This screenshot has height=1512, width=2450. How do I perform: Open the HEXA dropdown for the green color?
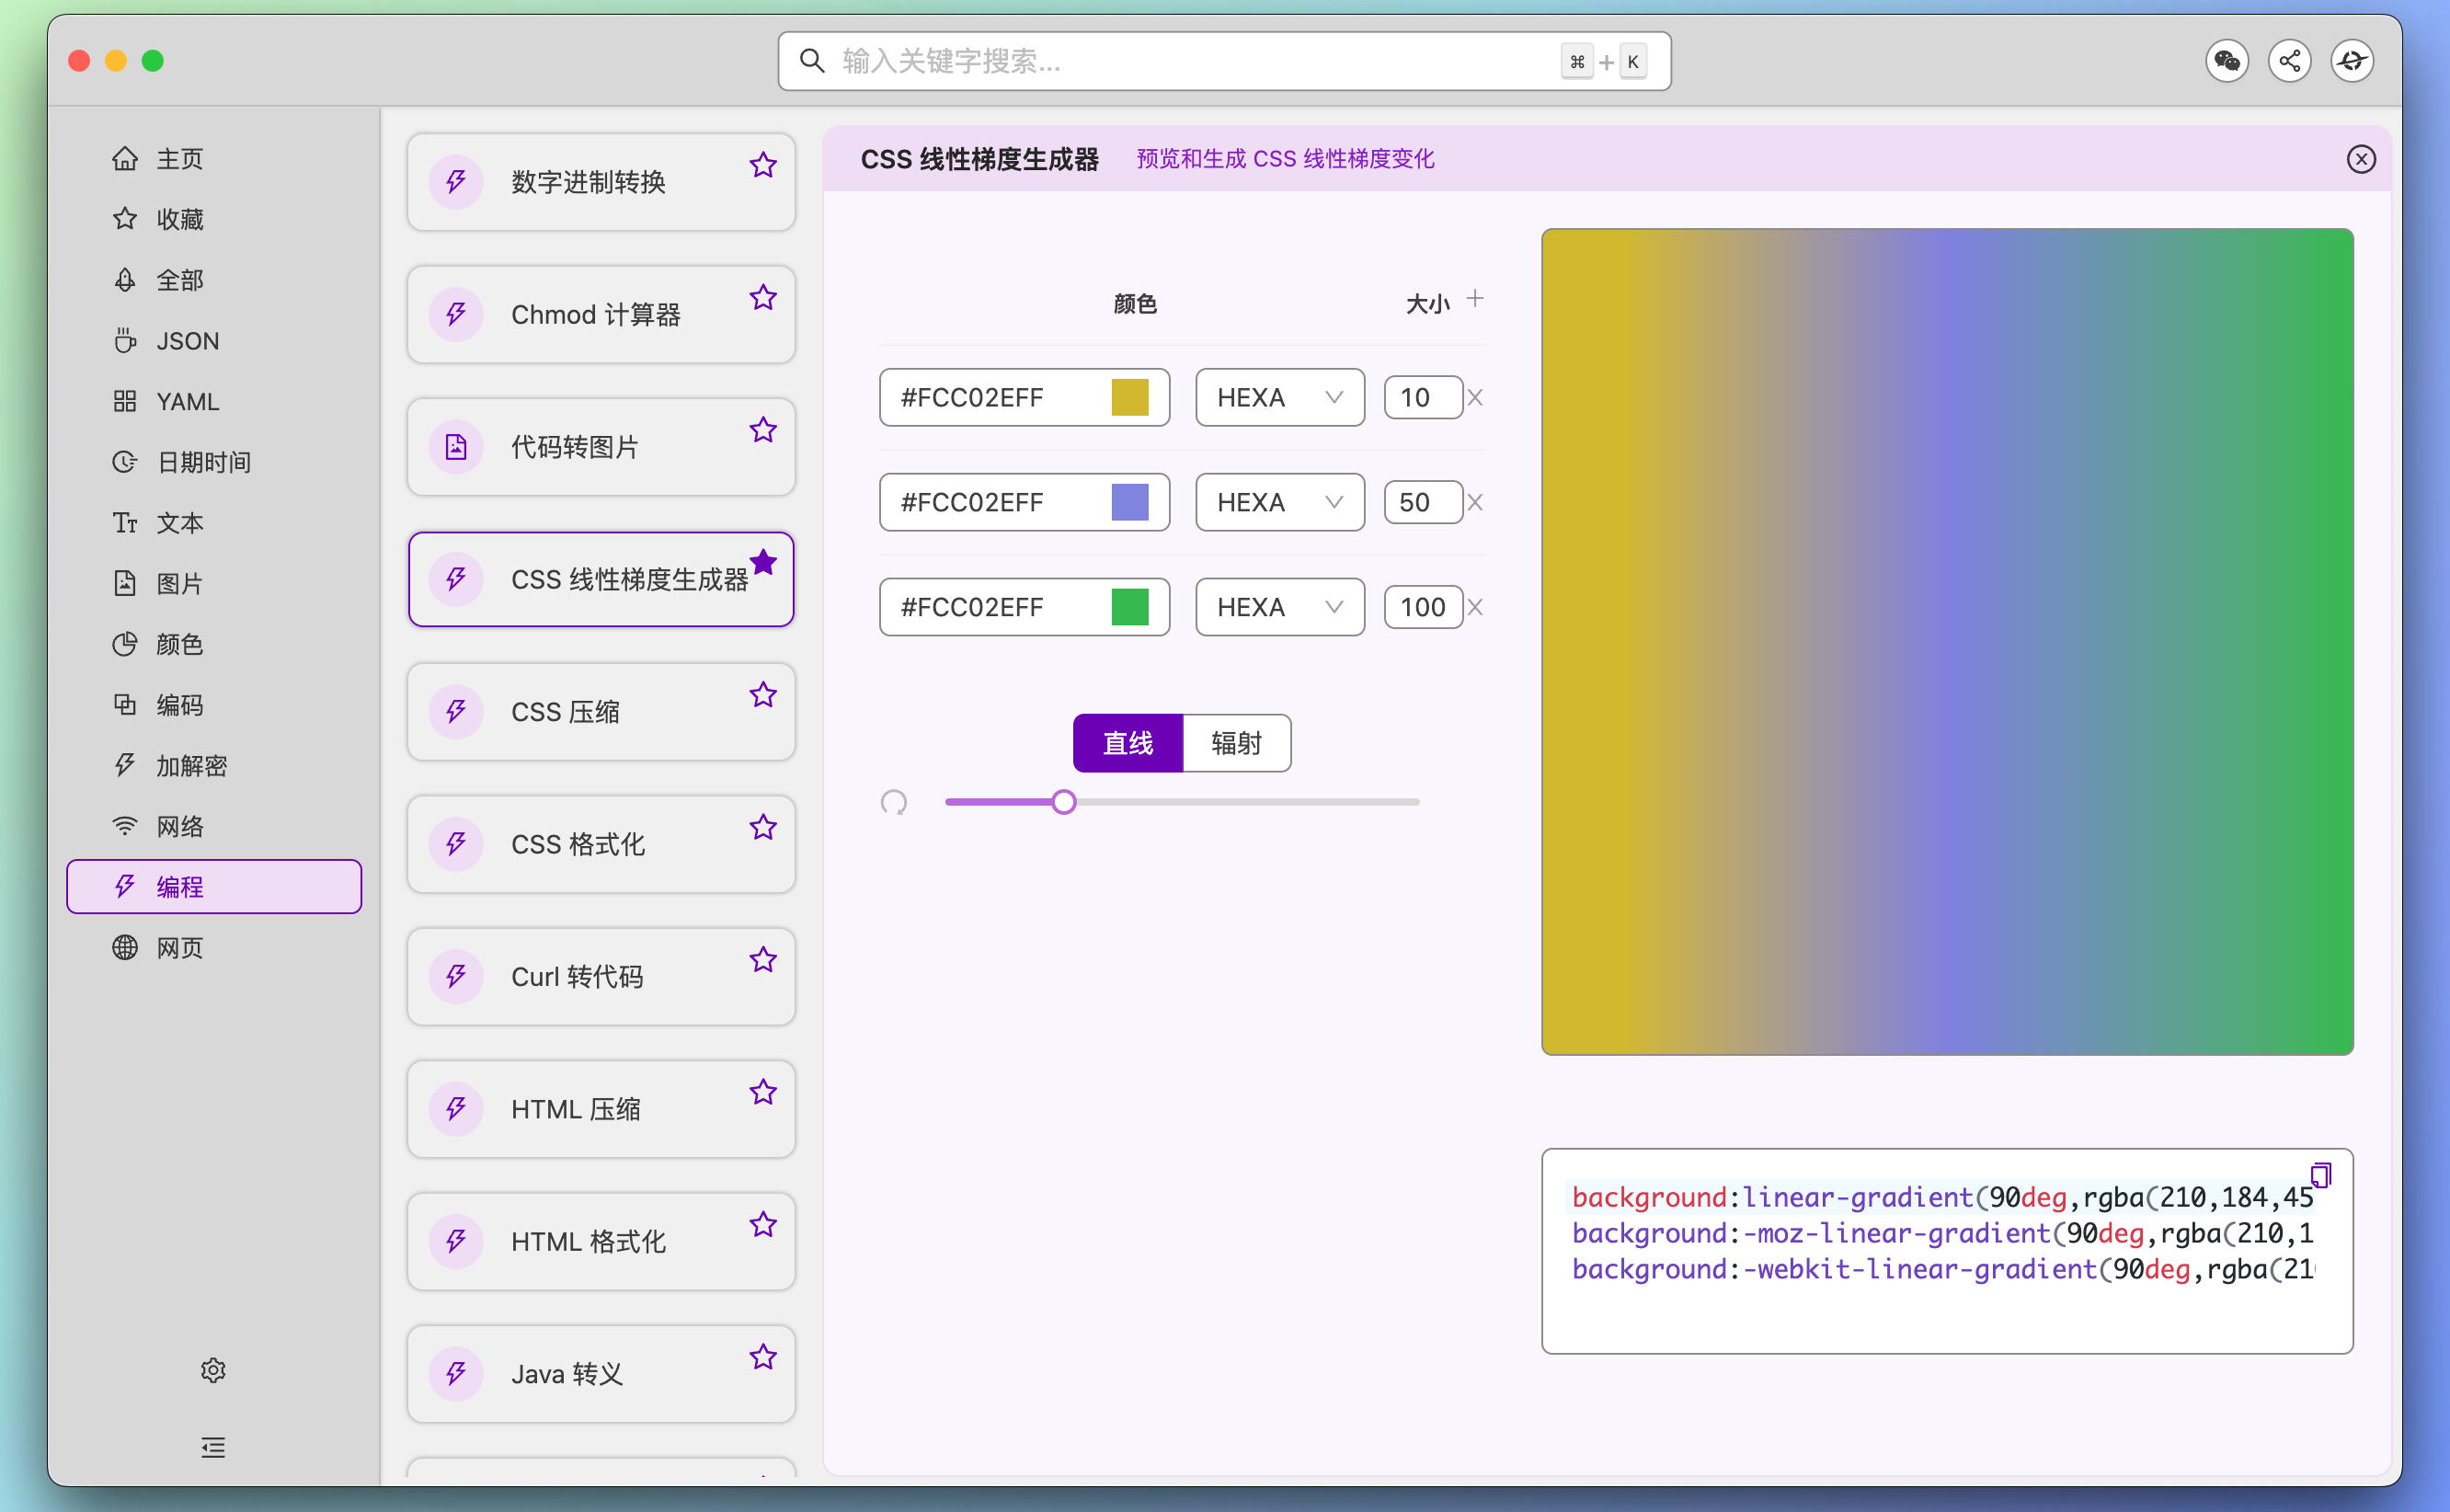click(1279, 606)
